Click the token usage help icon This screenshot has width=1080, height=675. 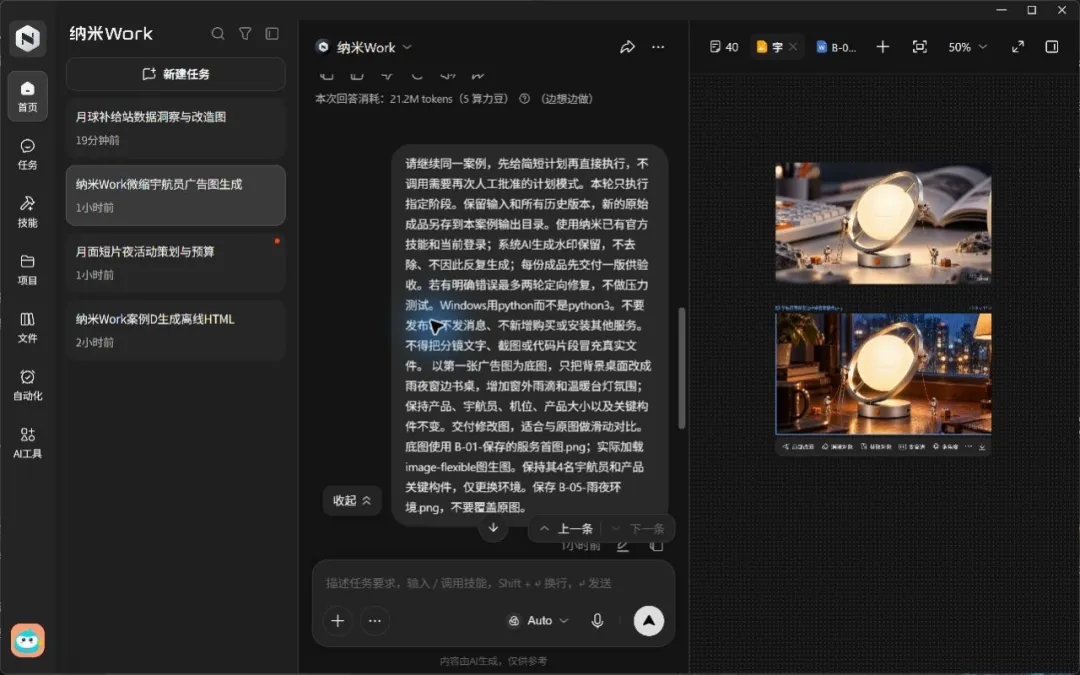[x=524, y=98]
